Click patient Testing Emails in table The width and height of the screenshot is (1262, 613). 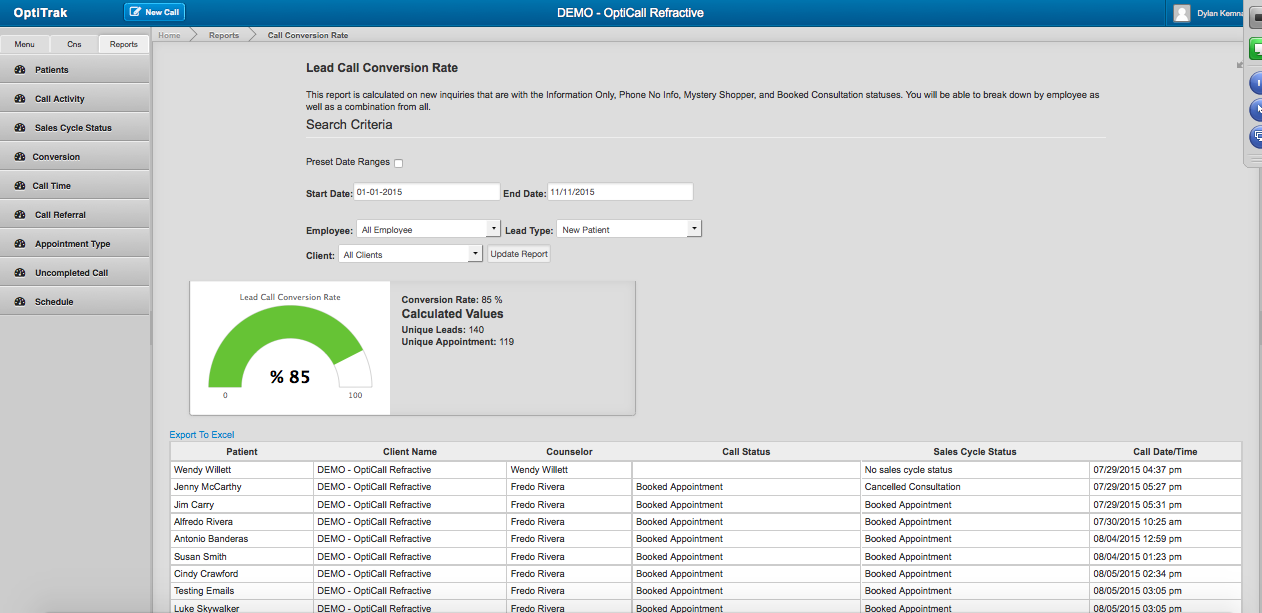pyautogui.click(x=204, y=591)
